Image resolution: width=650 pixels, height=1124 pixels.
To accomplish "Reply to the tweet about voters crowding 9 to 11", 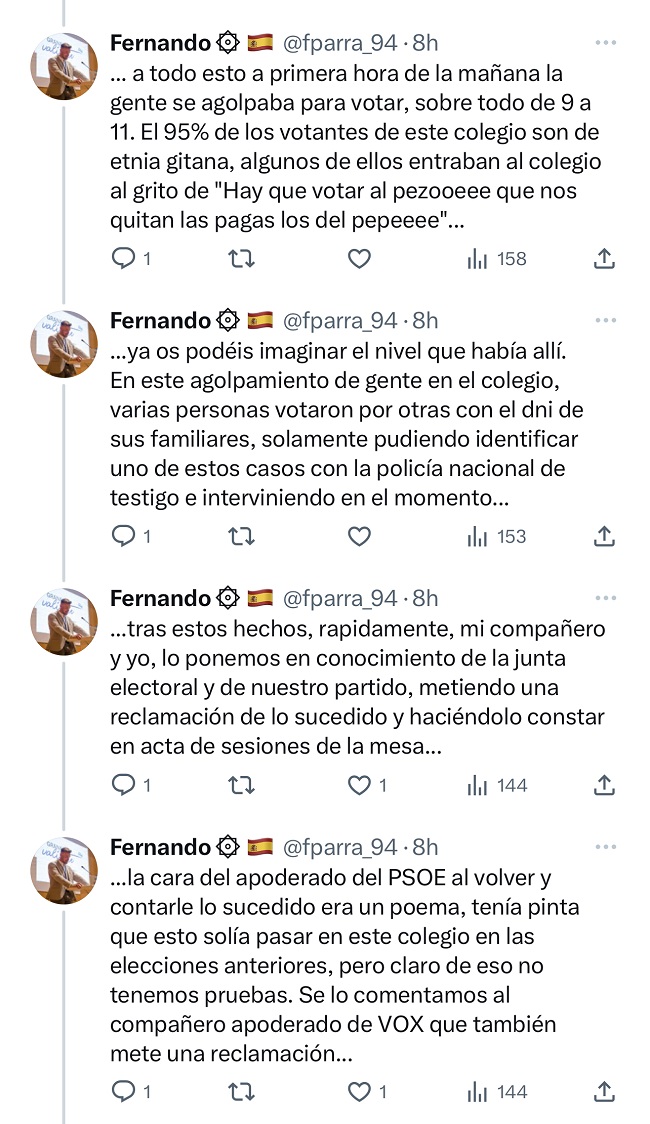I will point(123,259).
